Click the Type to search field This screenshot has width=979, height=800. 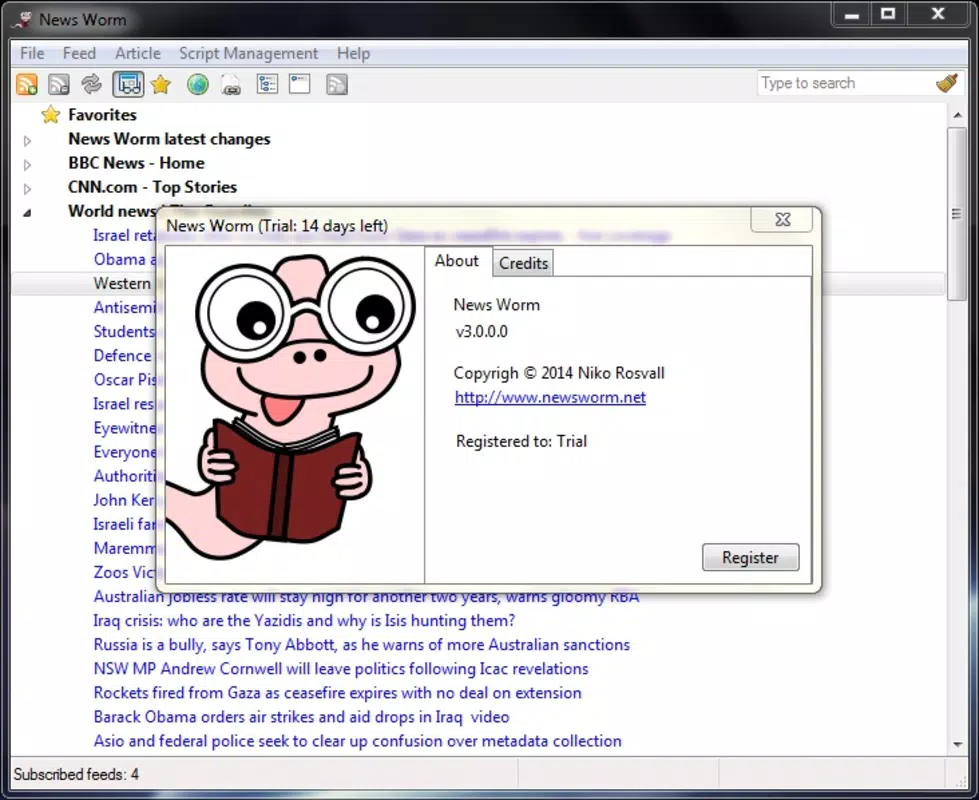click(x=845, y=83)
